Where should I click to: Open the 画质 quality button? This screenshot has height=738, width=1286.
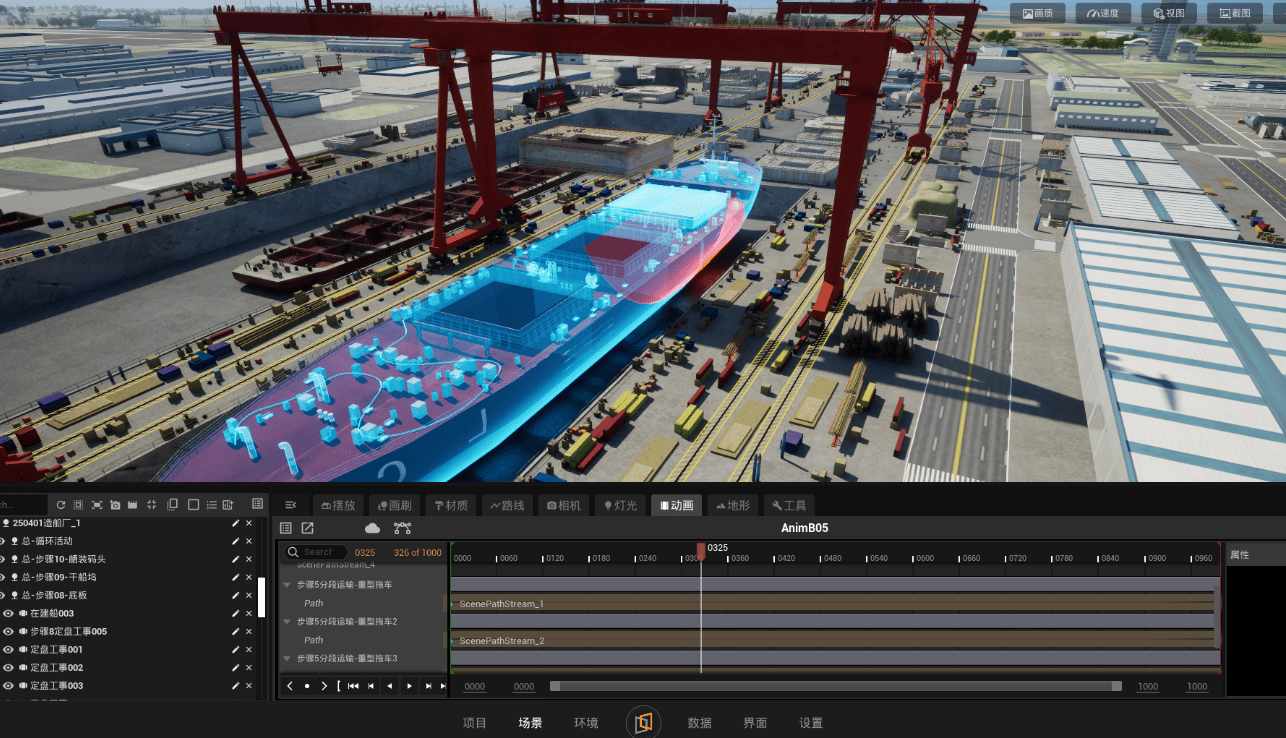[x=1037, y=13]
